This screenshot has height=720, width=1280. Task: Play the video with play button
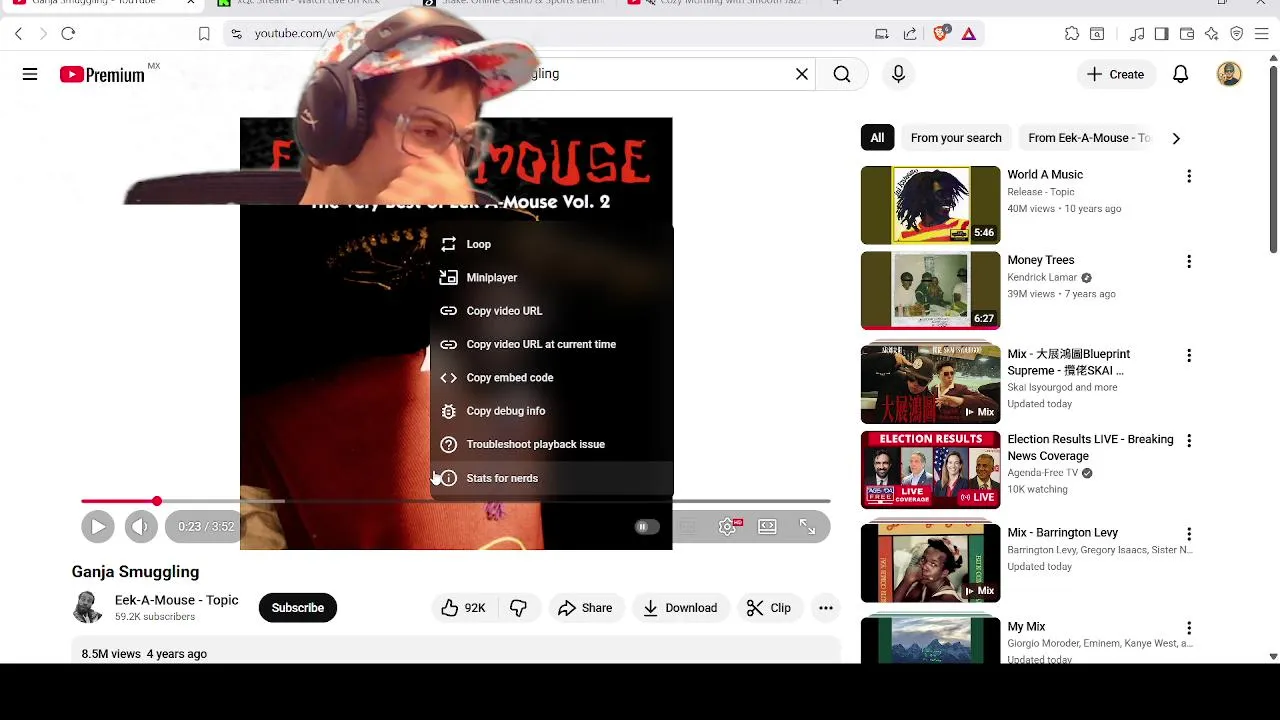pos(98,527)
